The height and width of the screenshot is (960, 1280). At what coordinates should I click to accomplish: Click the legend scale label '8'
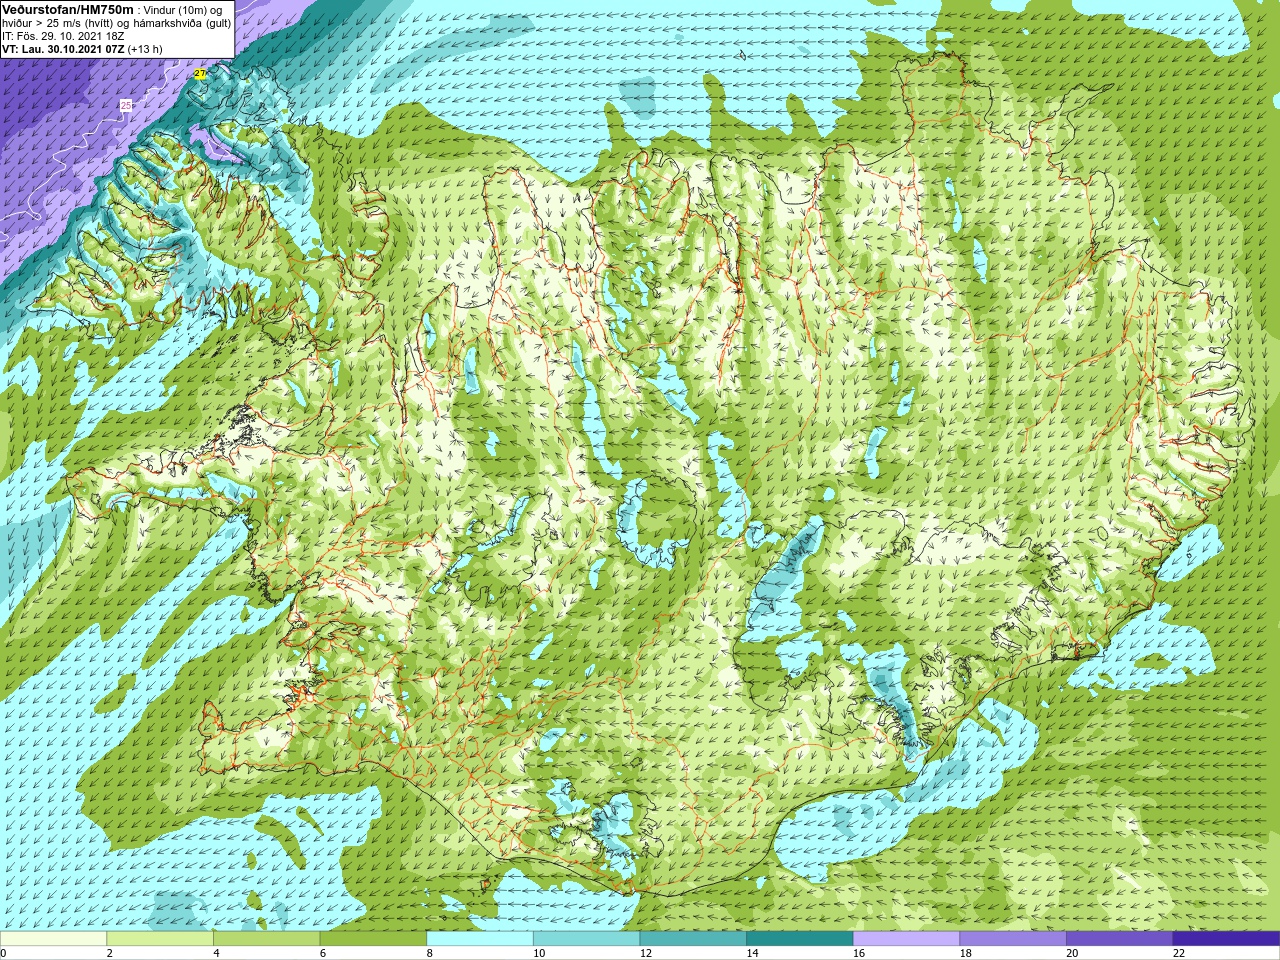[x=430, y=953]
